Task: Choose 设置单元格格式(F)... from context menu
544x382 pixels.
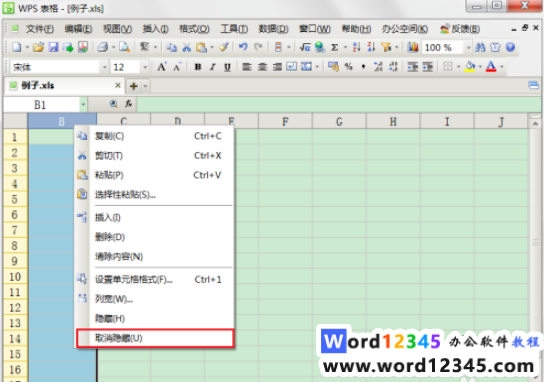Action: 155,279
